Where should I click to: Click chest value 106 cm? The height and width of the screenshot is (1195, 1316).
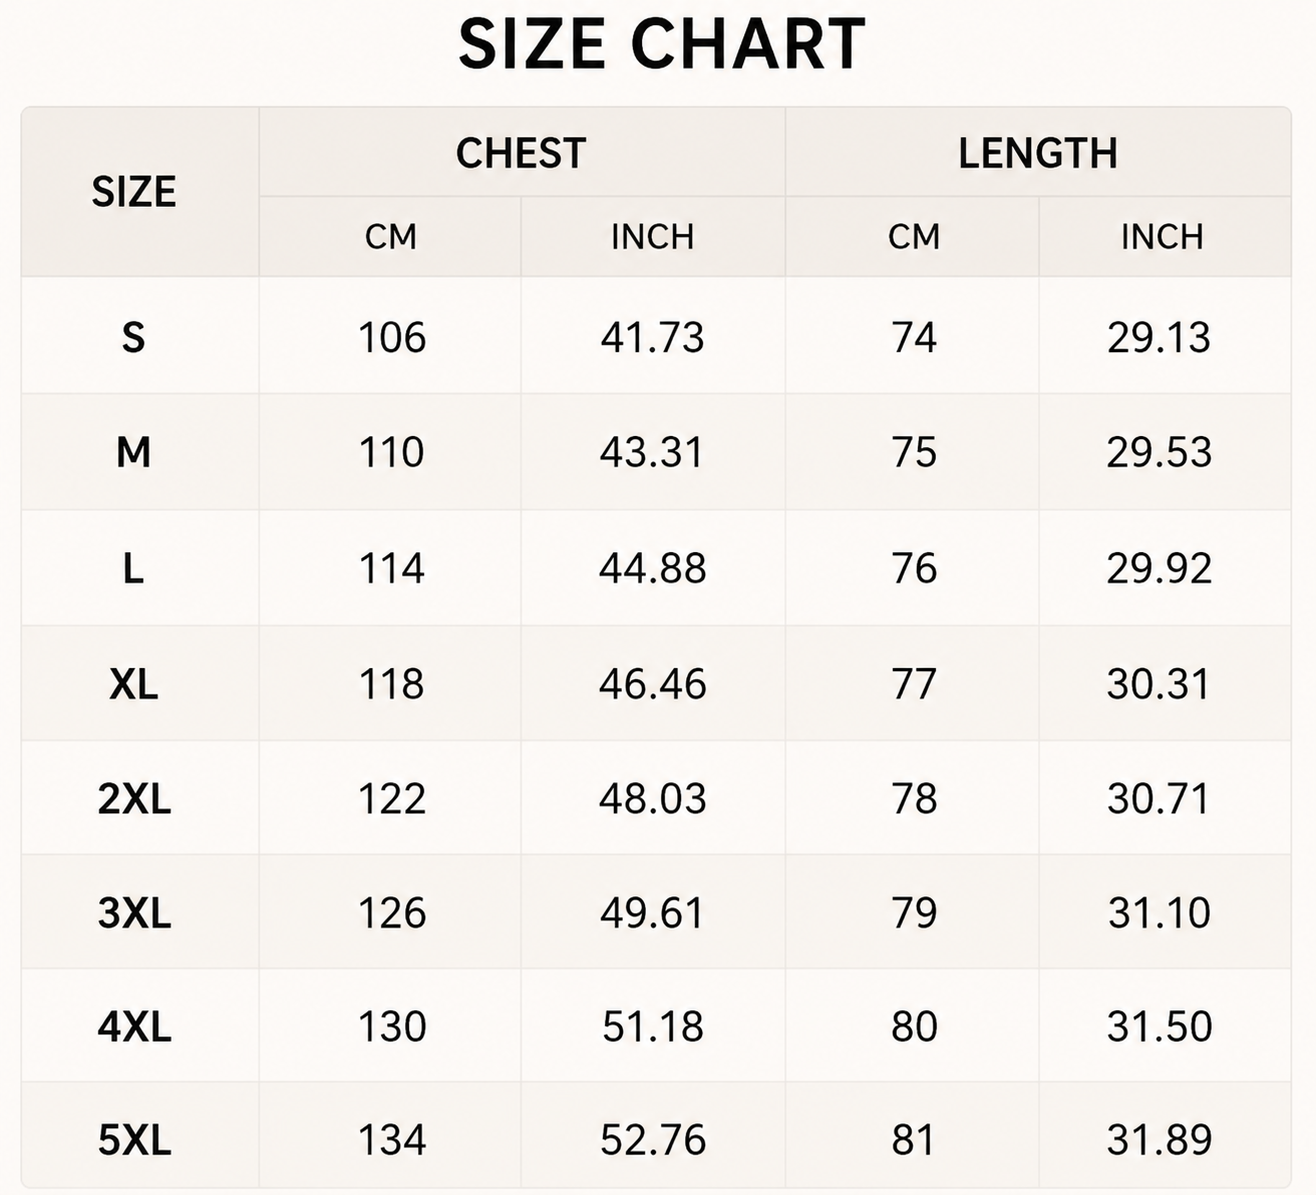point(392,338)
